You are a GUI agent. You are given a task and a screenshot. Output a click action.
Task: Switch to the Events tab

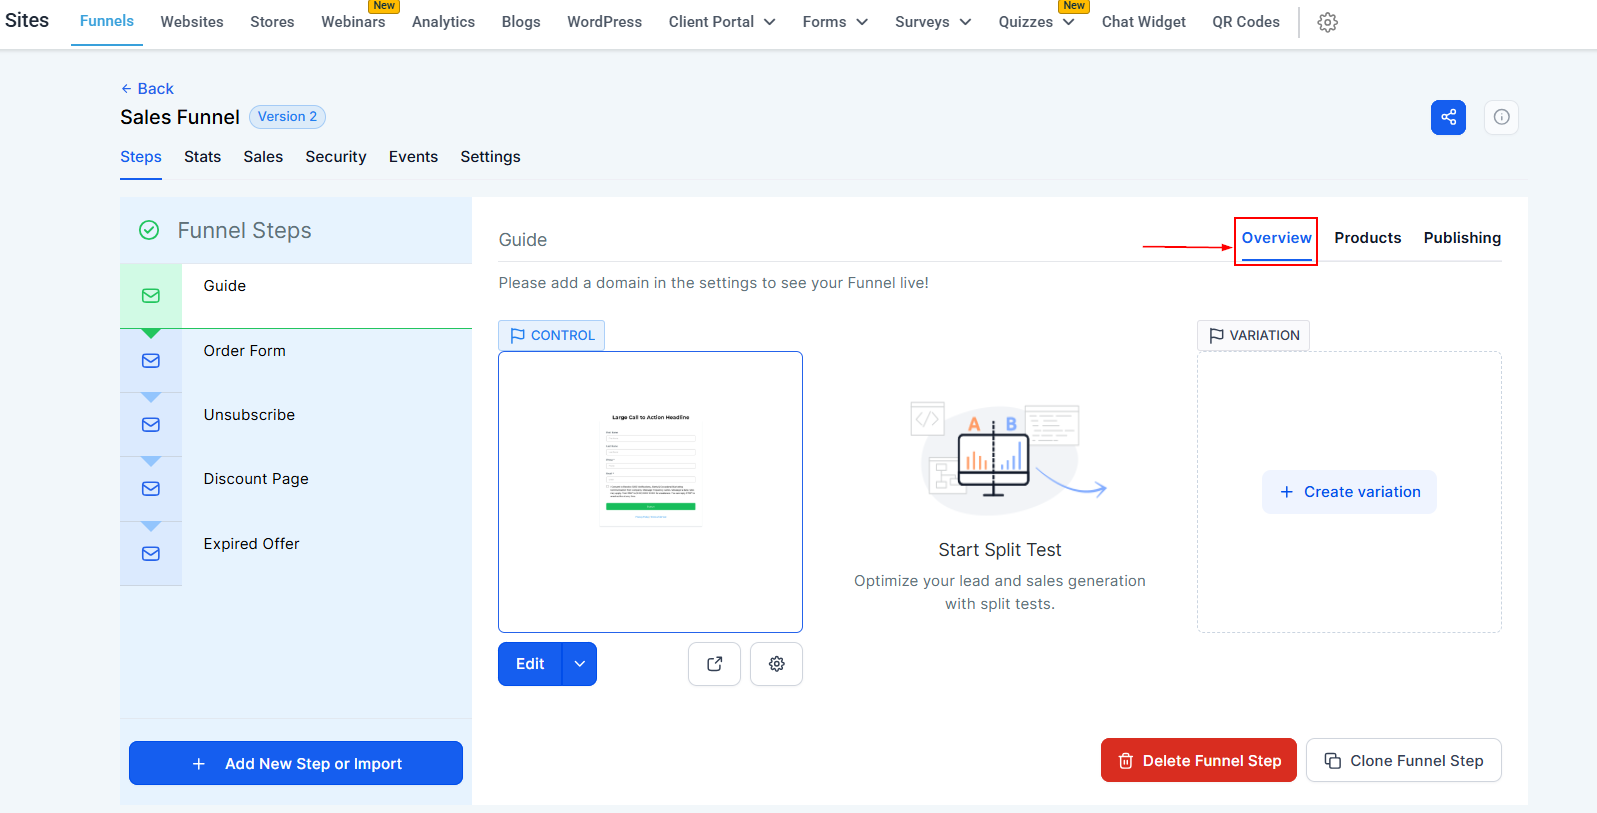click(x=413, y=157)
